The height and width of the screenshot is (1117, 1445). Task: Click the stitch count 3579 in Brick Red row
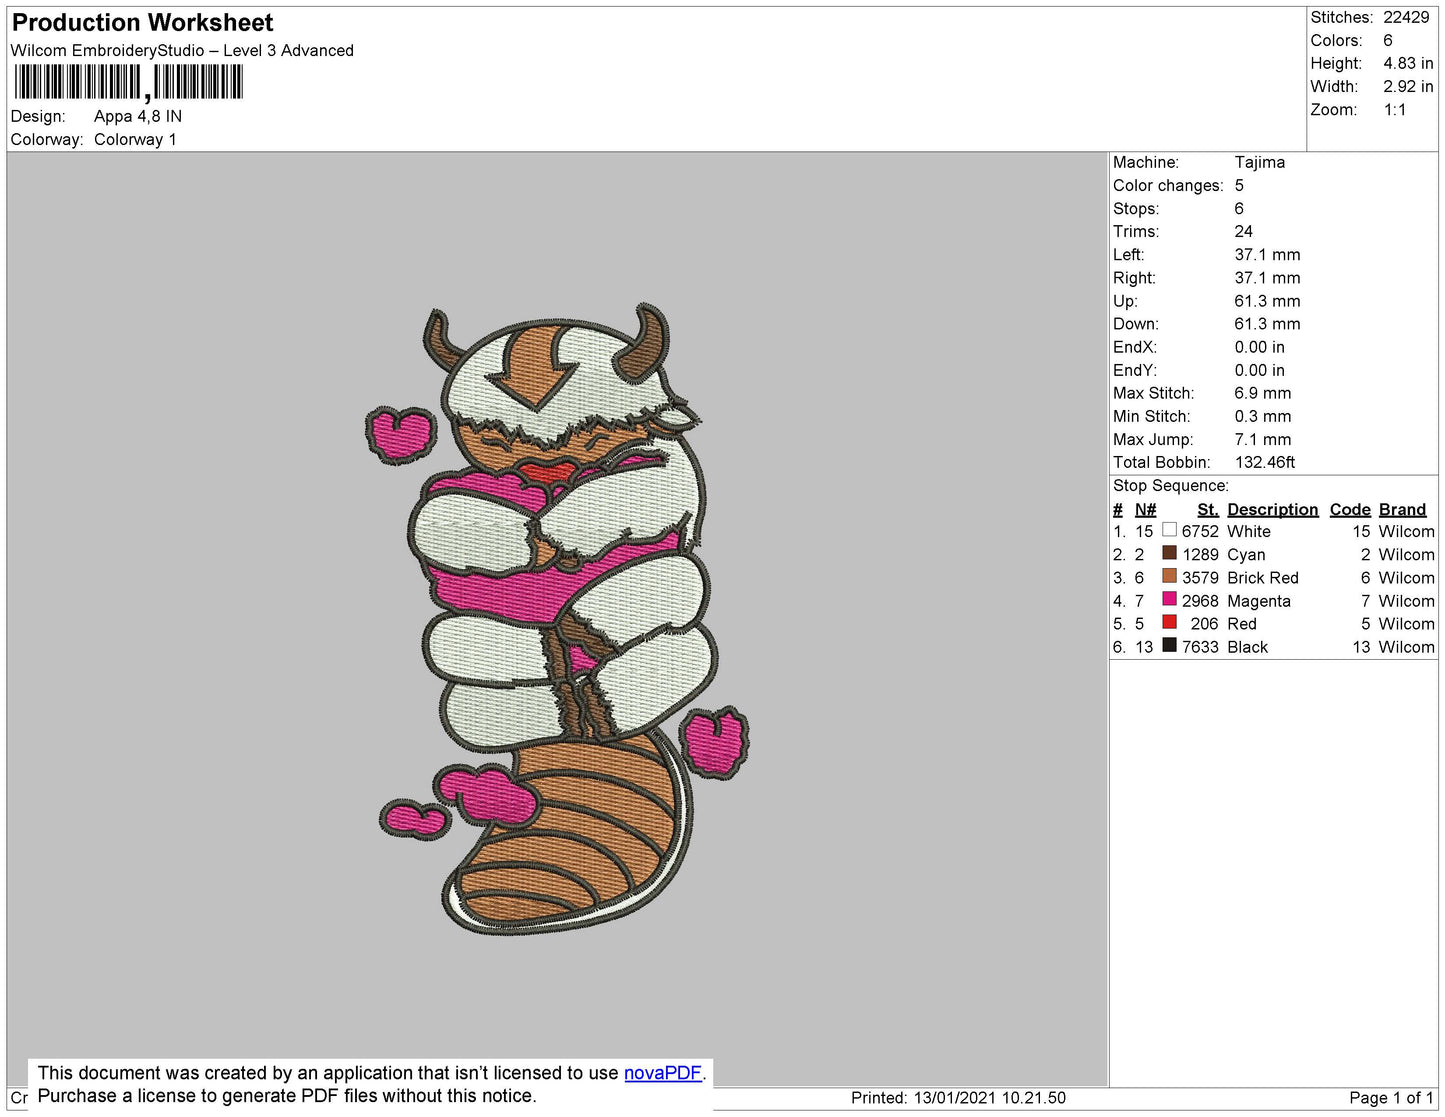tap(1200, 578)
